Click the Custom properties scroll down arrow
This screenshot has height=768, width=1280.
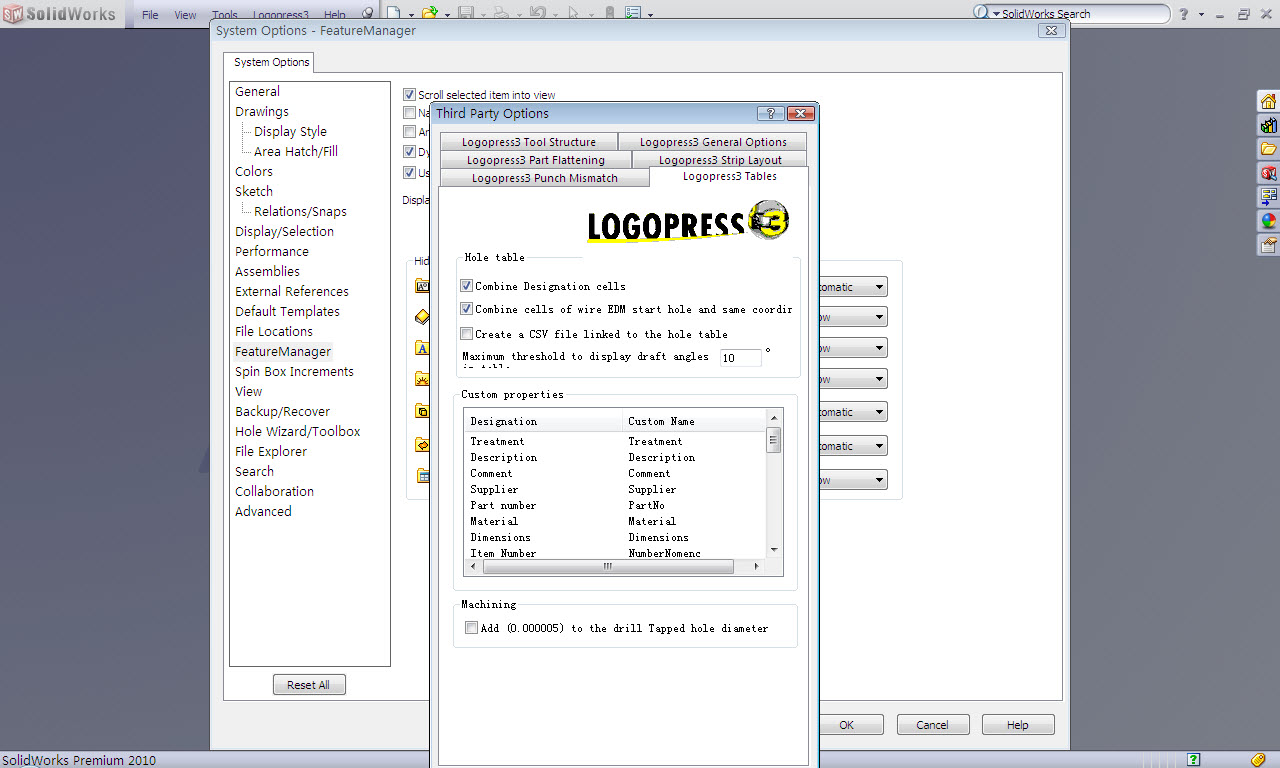(x=774, y=549)
